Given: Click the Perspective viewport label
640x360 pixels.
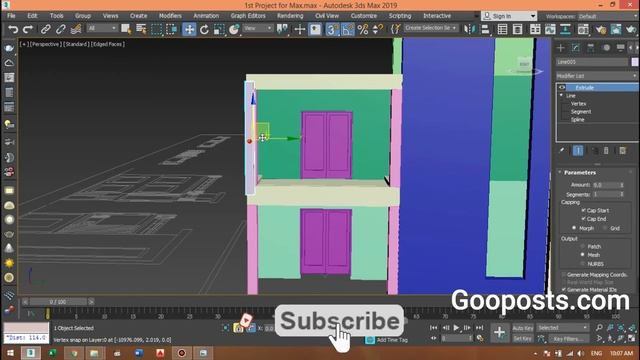Looking at the screenshot, I should point(45,44).
